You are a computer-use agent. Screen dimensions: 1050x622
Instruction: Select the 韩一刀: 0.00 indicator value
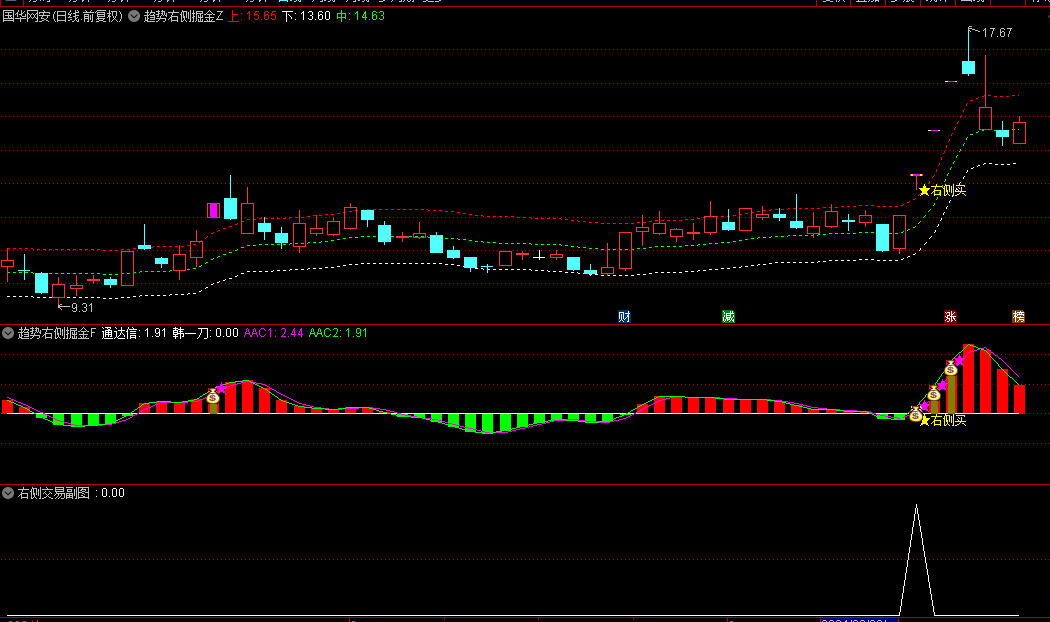coord(205,333)
